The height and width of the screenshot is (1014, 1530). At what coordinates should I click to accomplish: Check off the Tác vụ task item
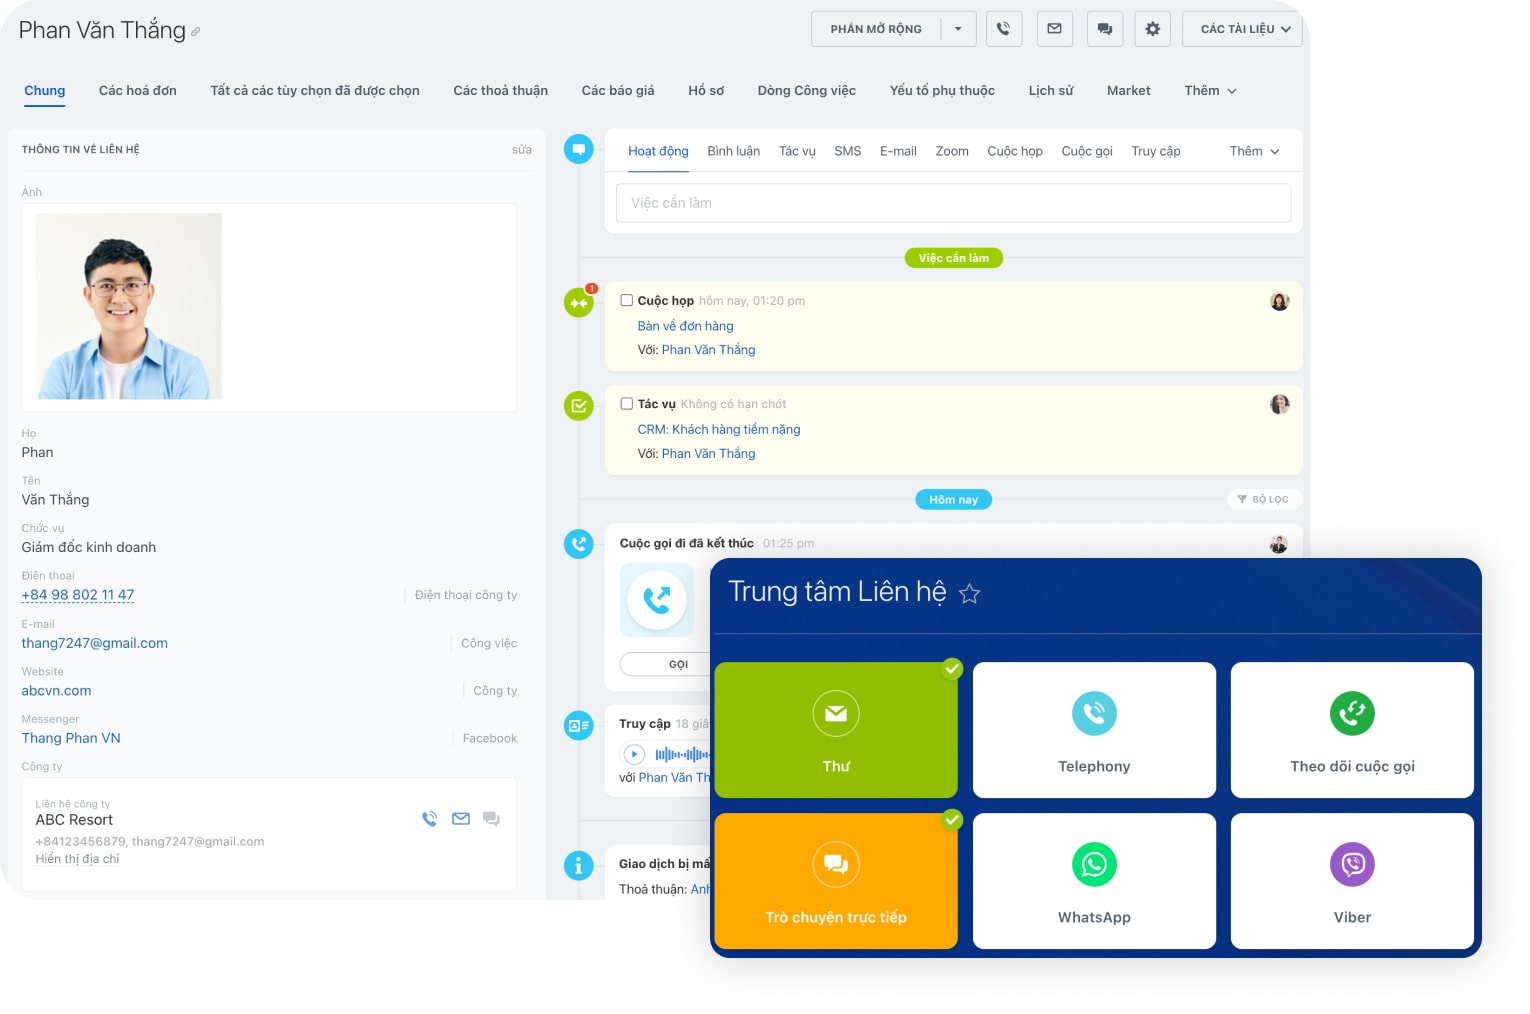click(627, 403)
